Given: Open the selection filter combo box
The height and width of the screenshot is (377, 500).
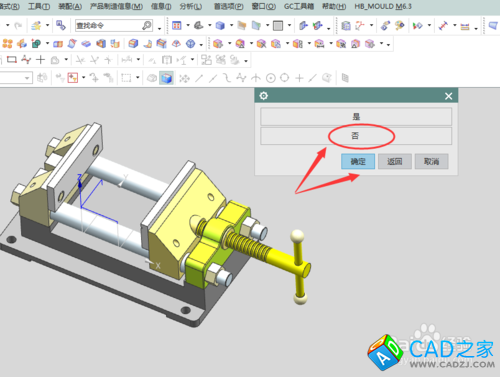Looking at the screenshot, I should 16,78.
